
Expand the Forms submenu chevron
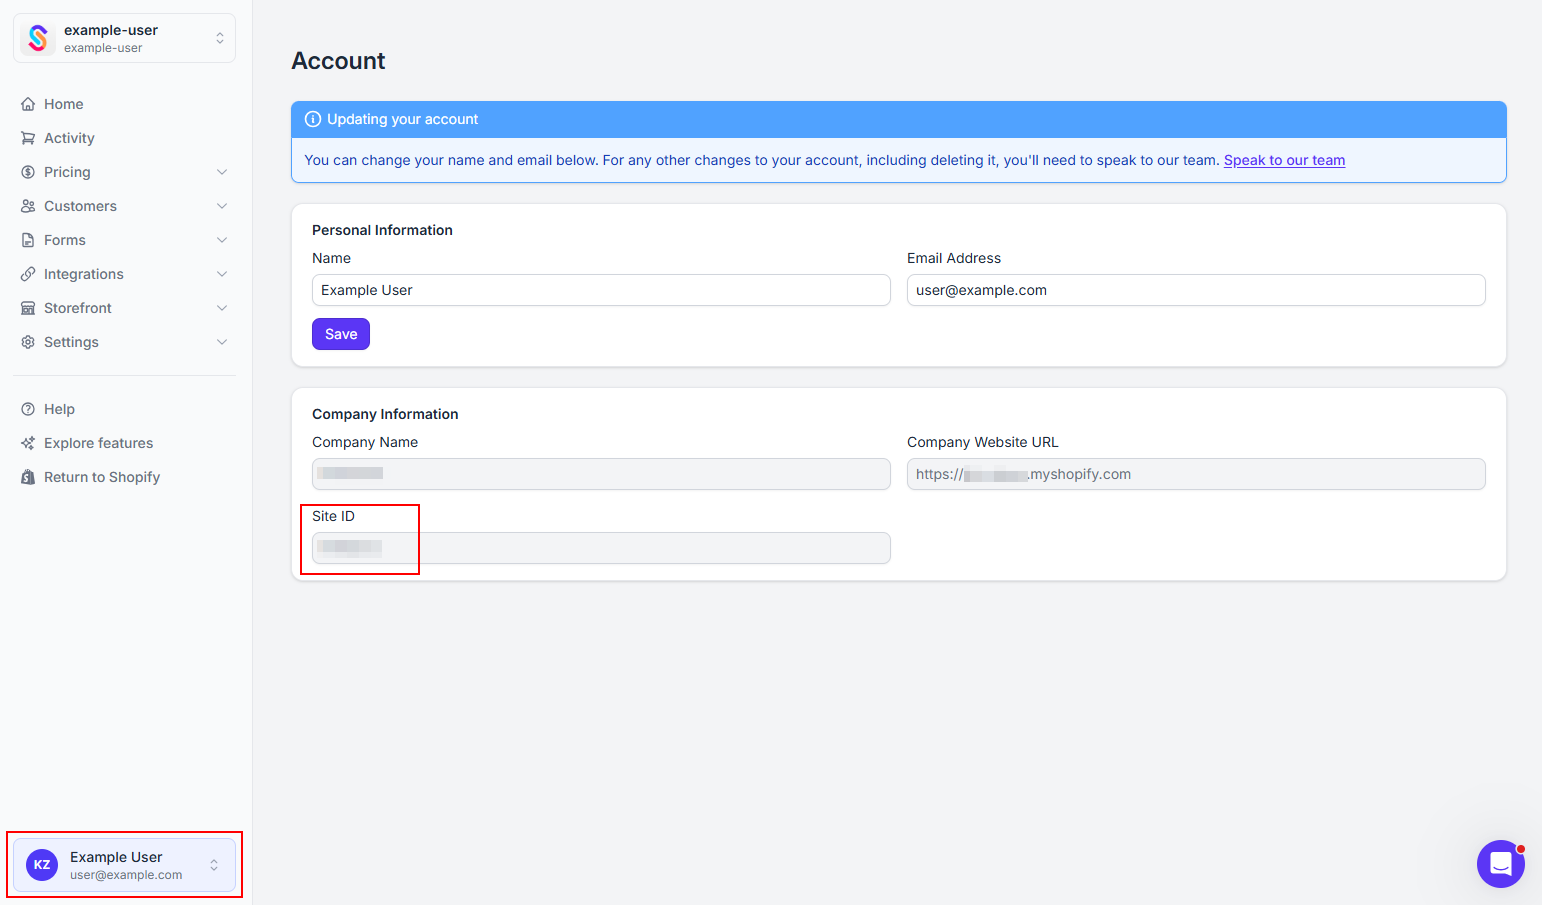pos(222,240)
